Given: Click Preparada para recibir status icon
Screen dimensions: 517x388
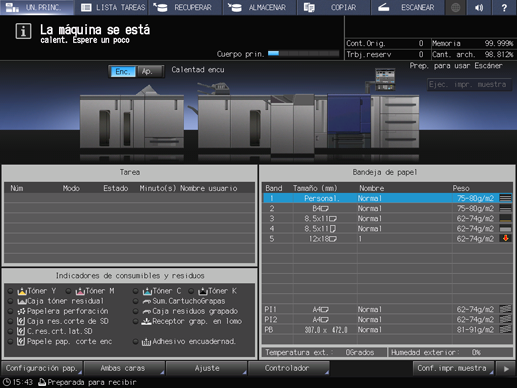Looking at the screenshot, I should click(x=42, y=382).
